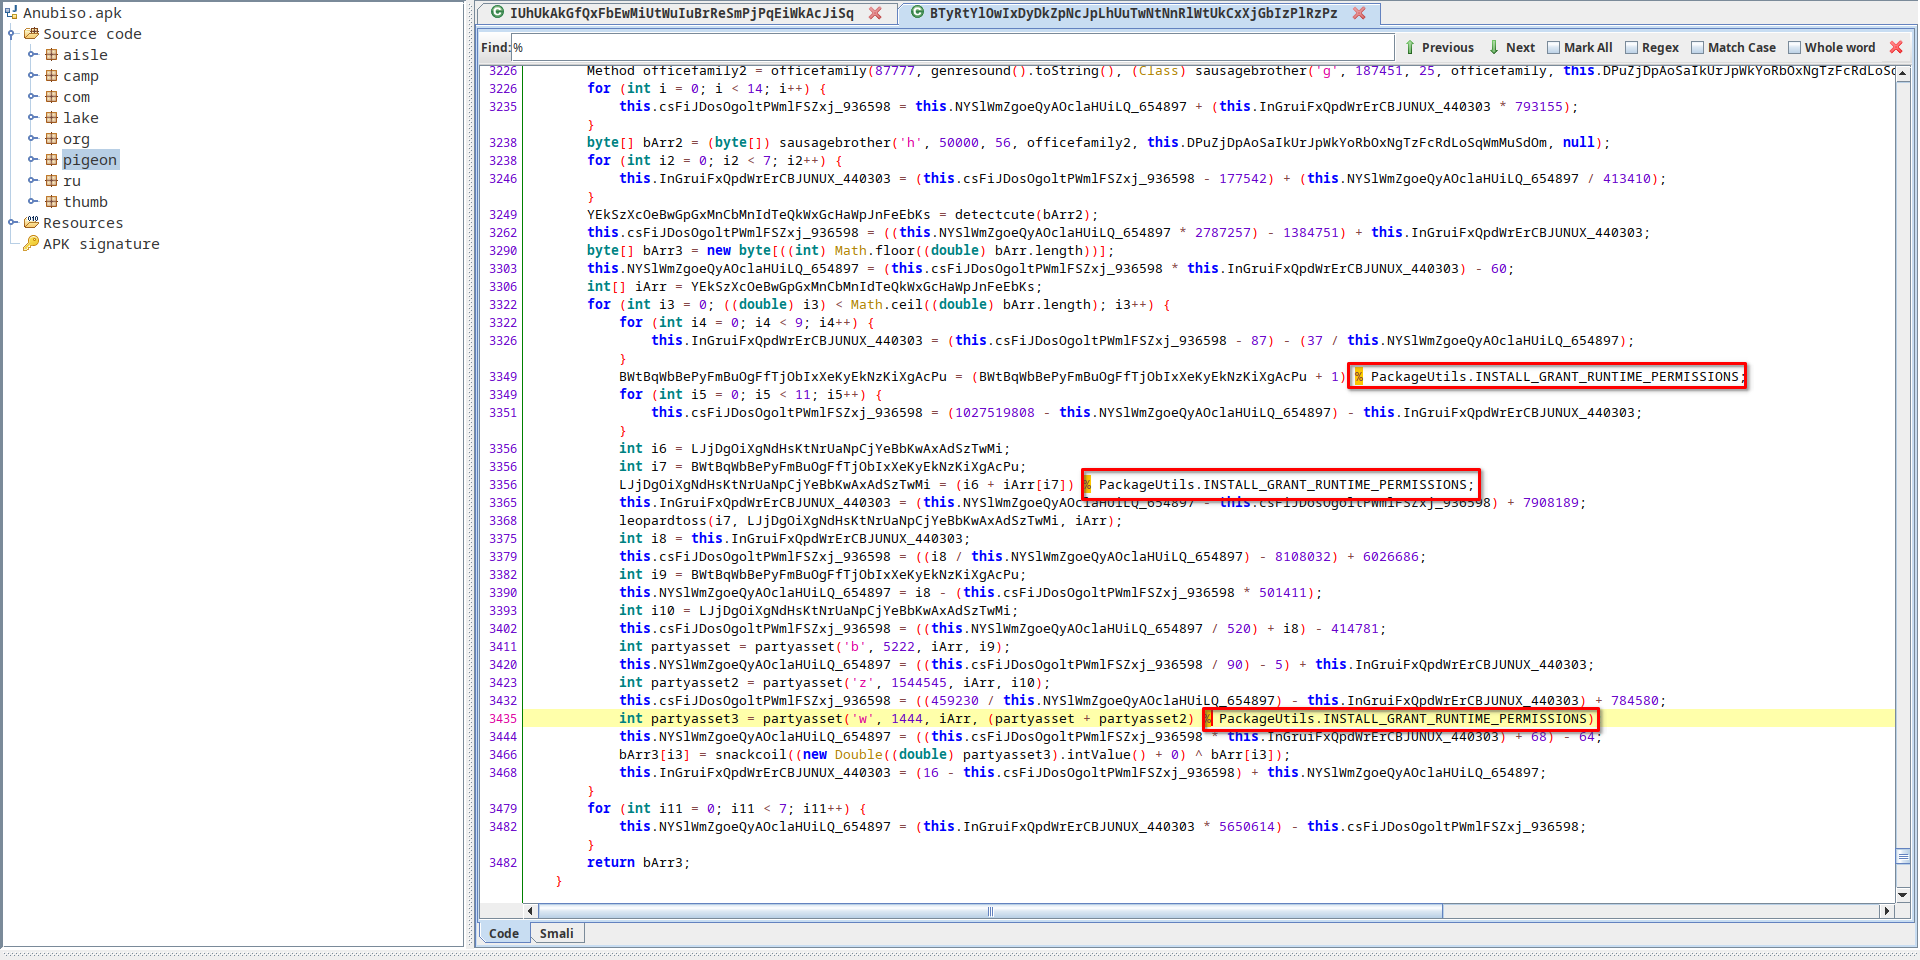1920x960 pixels.
Task: Click the pigeon package icon
Action: [x=51, y=160]
